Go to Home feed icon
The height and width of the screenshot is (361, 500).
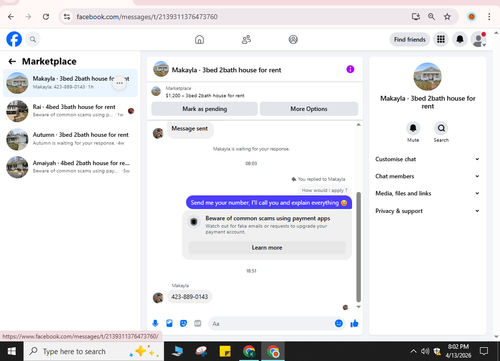click(x=199, y=40)
